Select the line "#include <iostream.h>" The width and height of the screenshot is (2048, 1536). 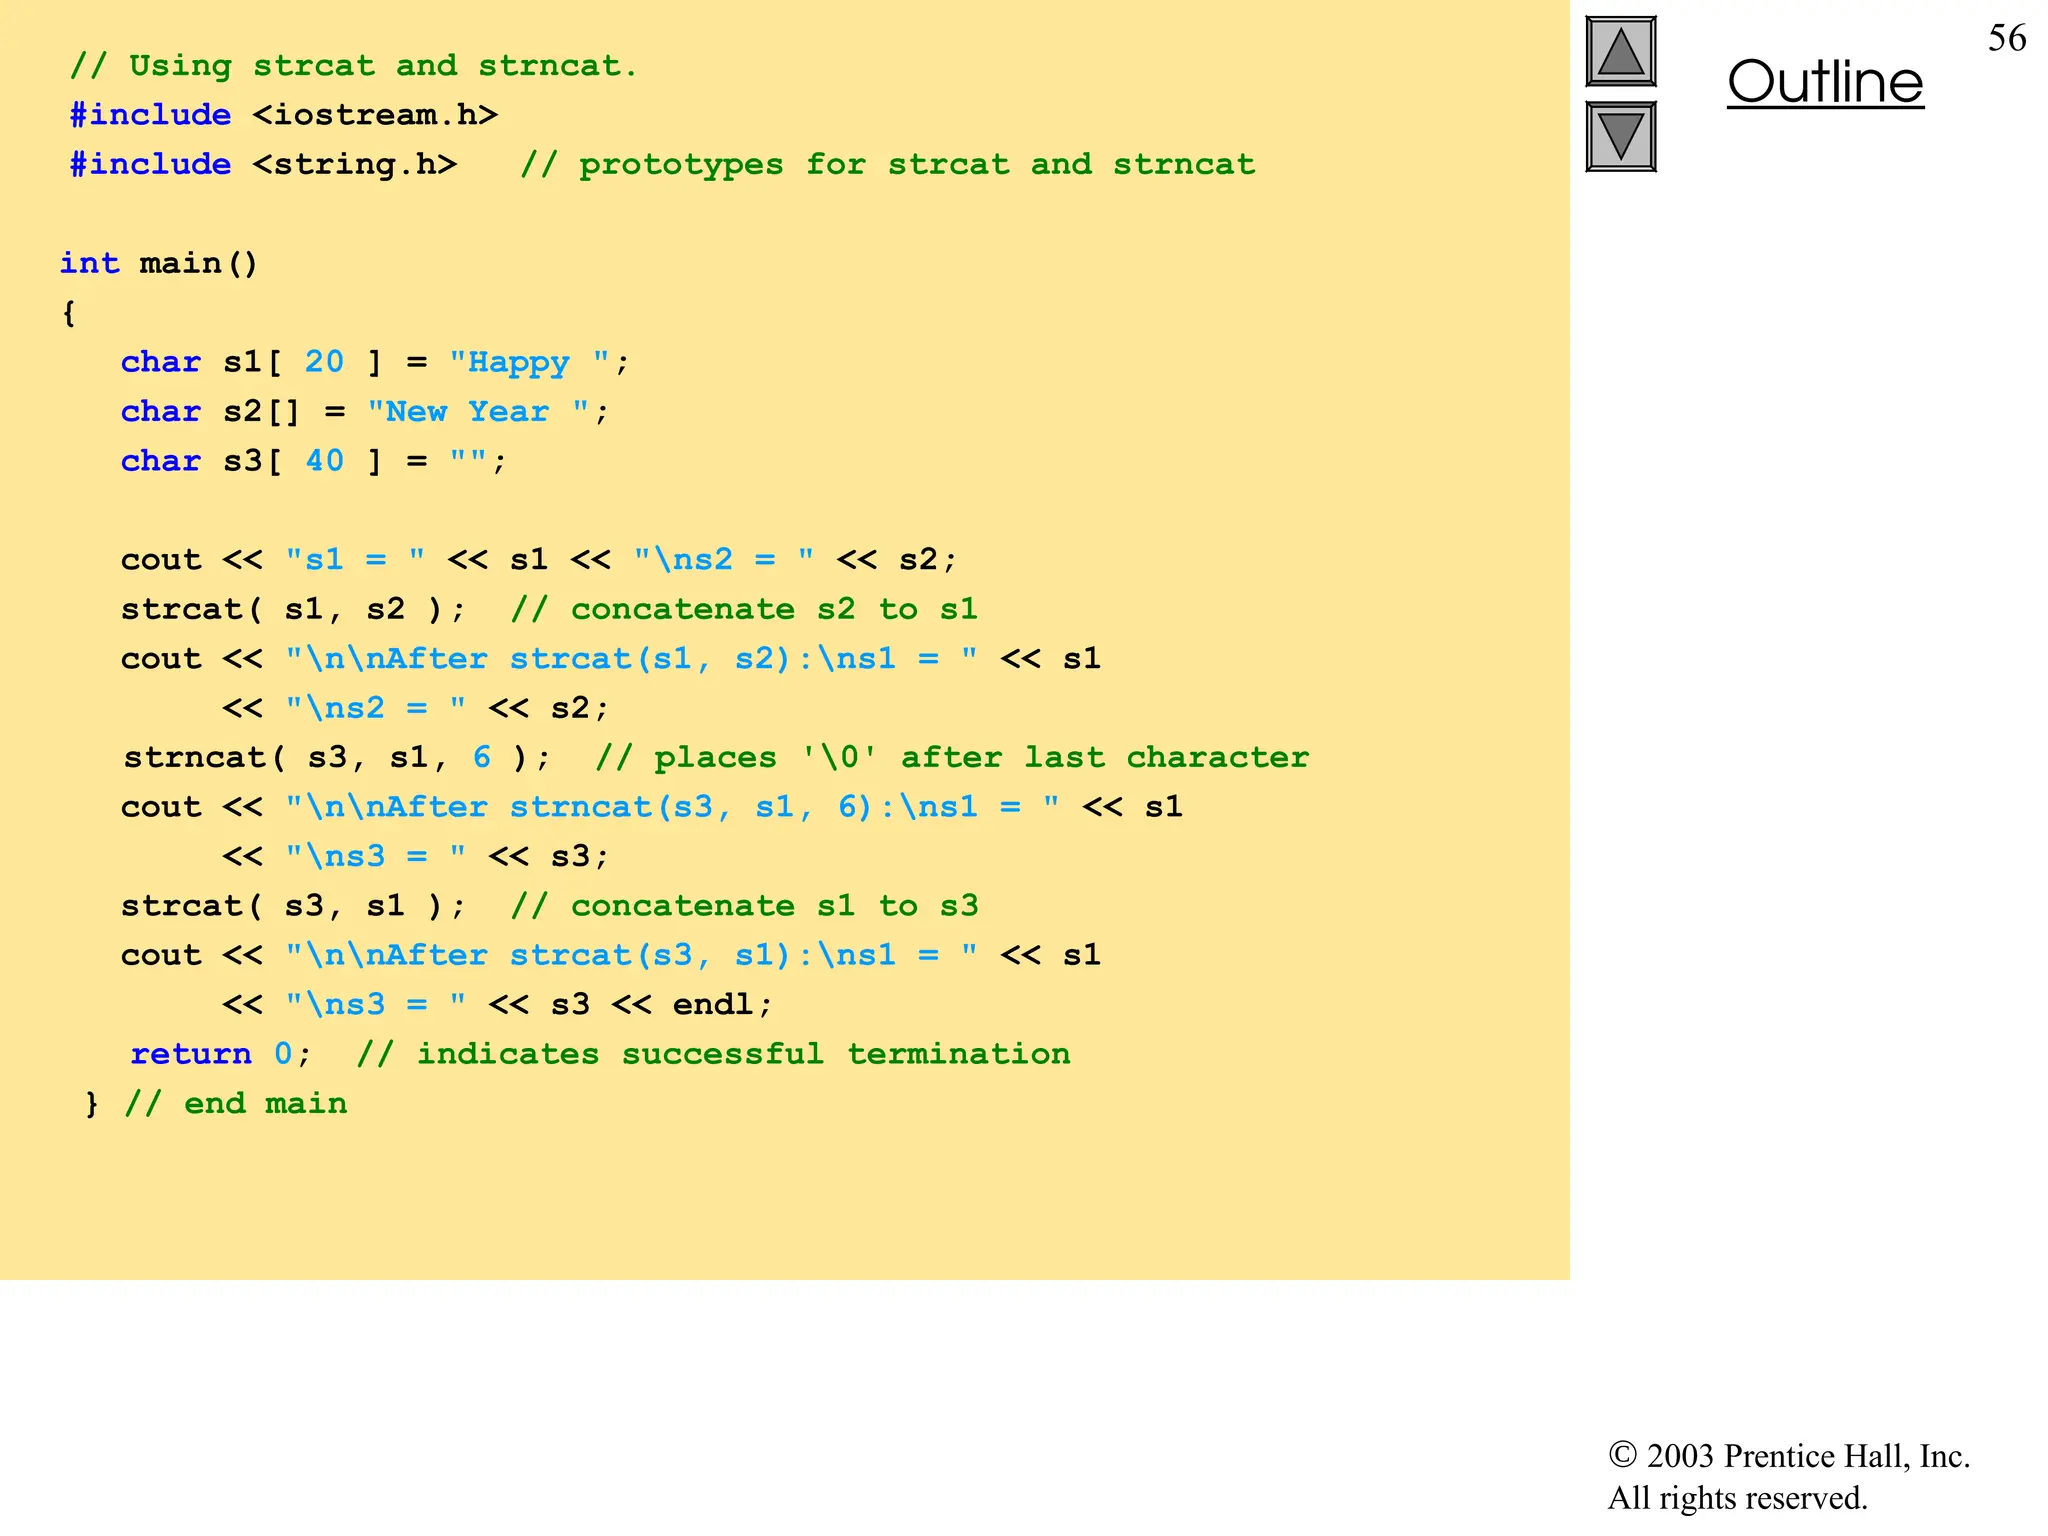284,115
